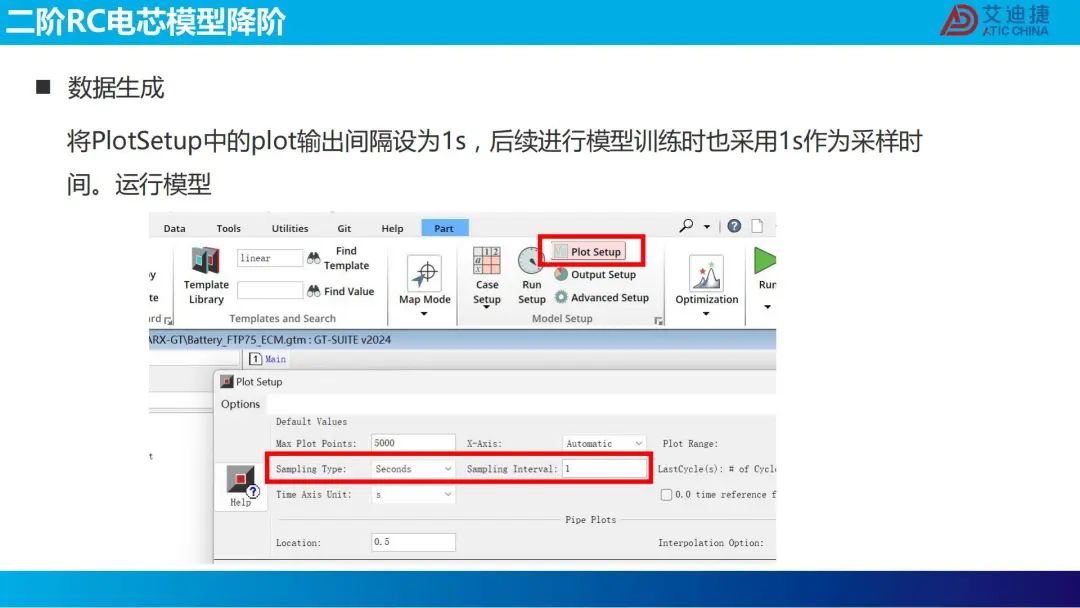Click the Output Setup pie icon

coord(561,274)
